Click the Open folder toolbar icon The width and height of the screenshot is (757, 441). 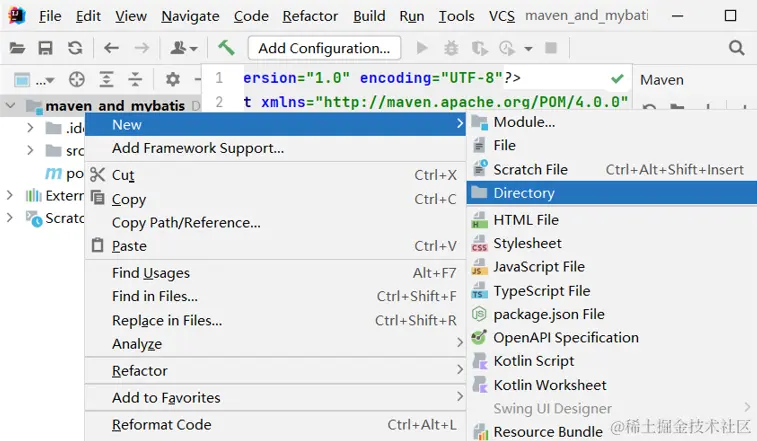click(x=17, y=48)
